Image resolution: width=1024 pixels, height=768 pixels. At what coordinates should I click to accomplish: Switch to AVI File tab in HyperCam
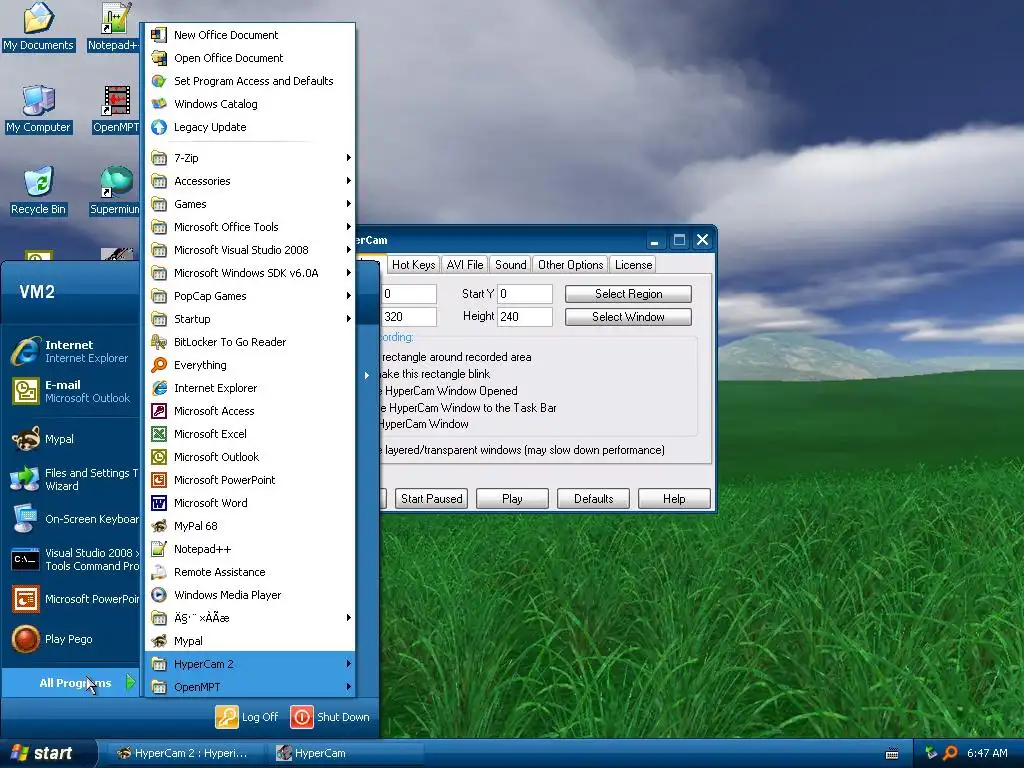tap(465, 264)
